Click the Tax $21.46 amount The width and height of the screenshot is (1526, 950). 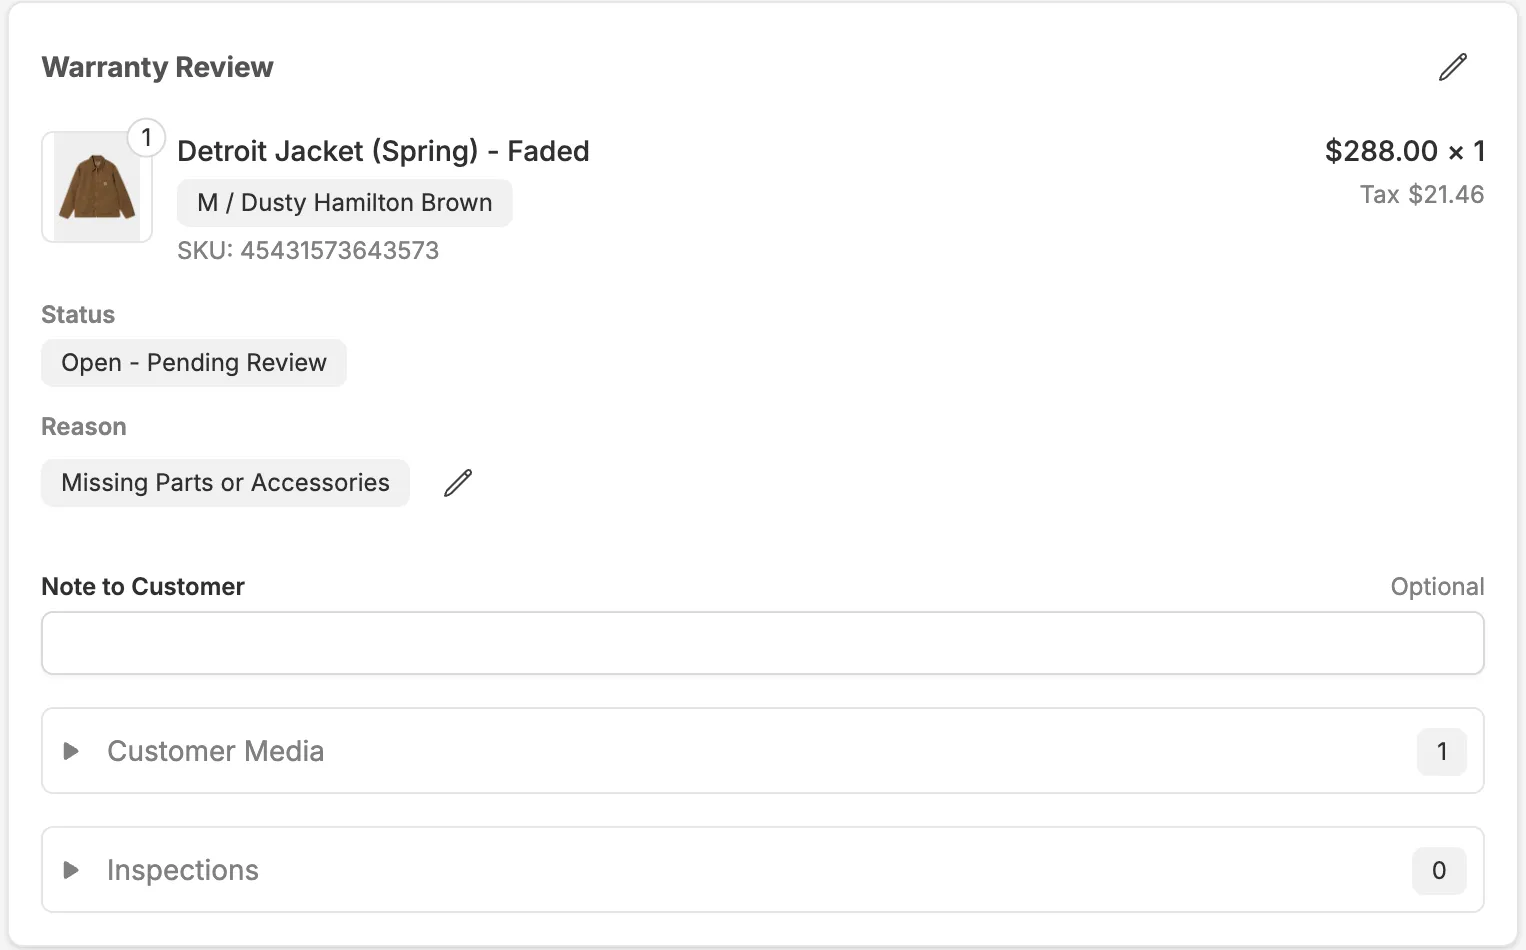(x=1421, y=194)
